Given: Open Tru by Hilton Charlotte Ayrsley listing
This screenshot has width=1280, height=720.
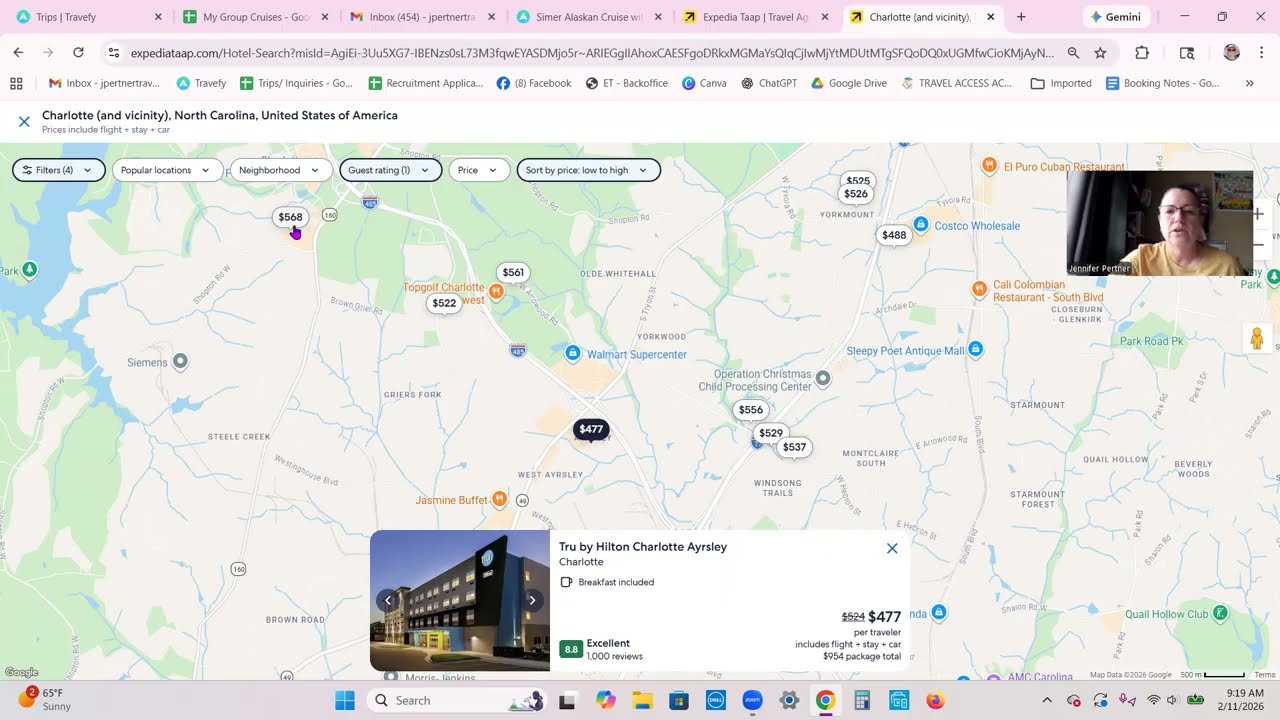Looking at the screenshot, I should coord(643,547).
